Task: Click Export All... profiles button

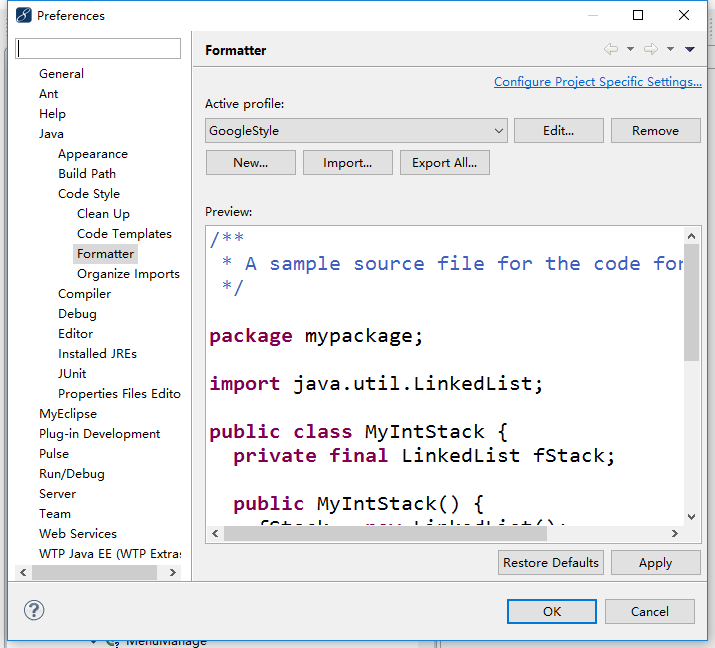Action: [x=445, y=163]
